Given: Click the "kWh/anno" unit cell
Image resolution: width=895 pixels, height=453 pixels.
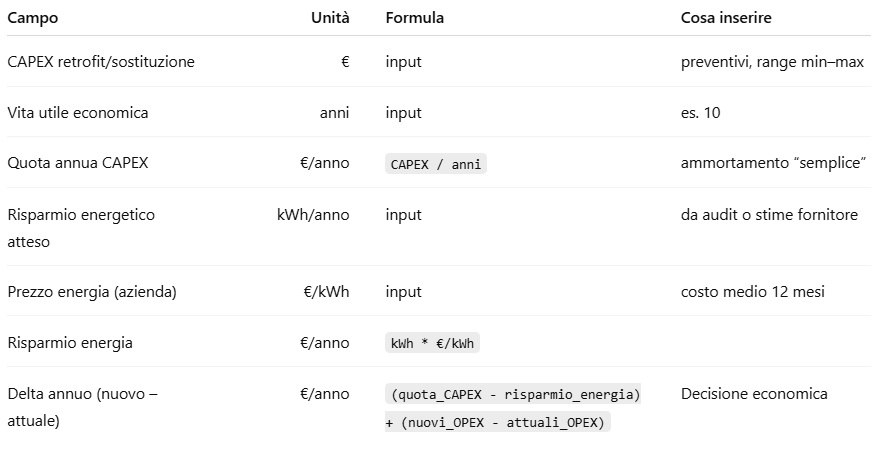Looking at the screenshot, I should [313, 215].
